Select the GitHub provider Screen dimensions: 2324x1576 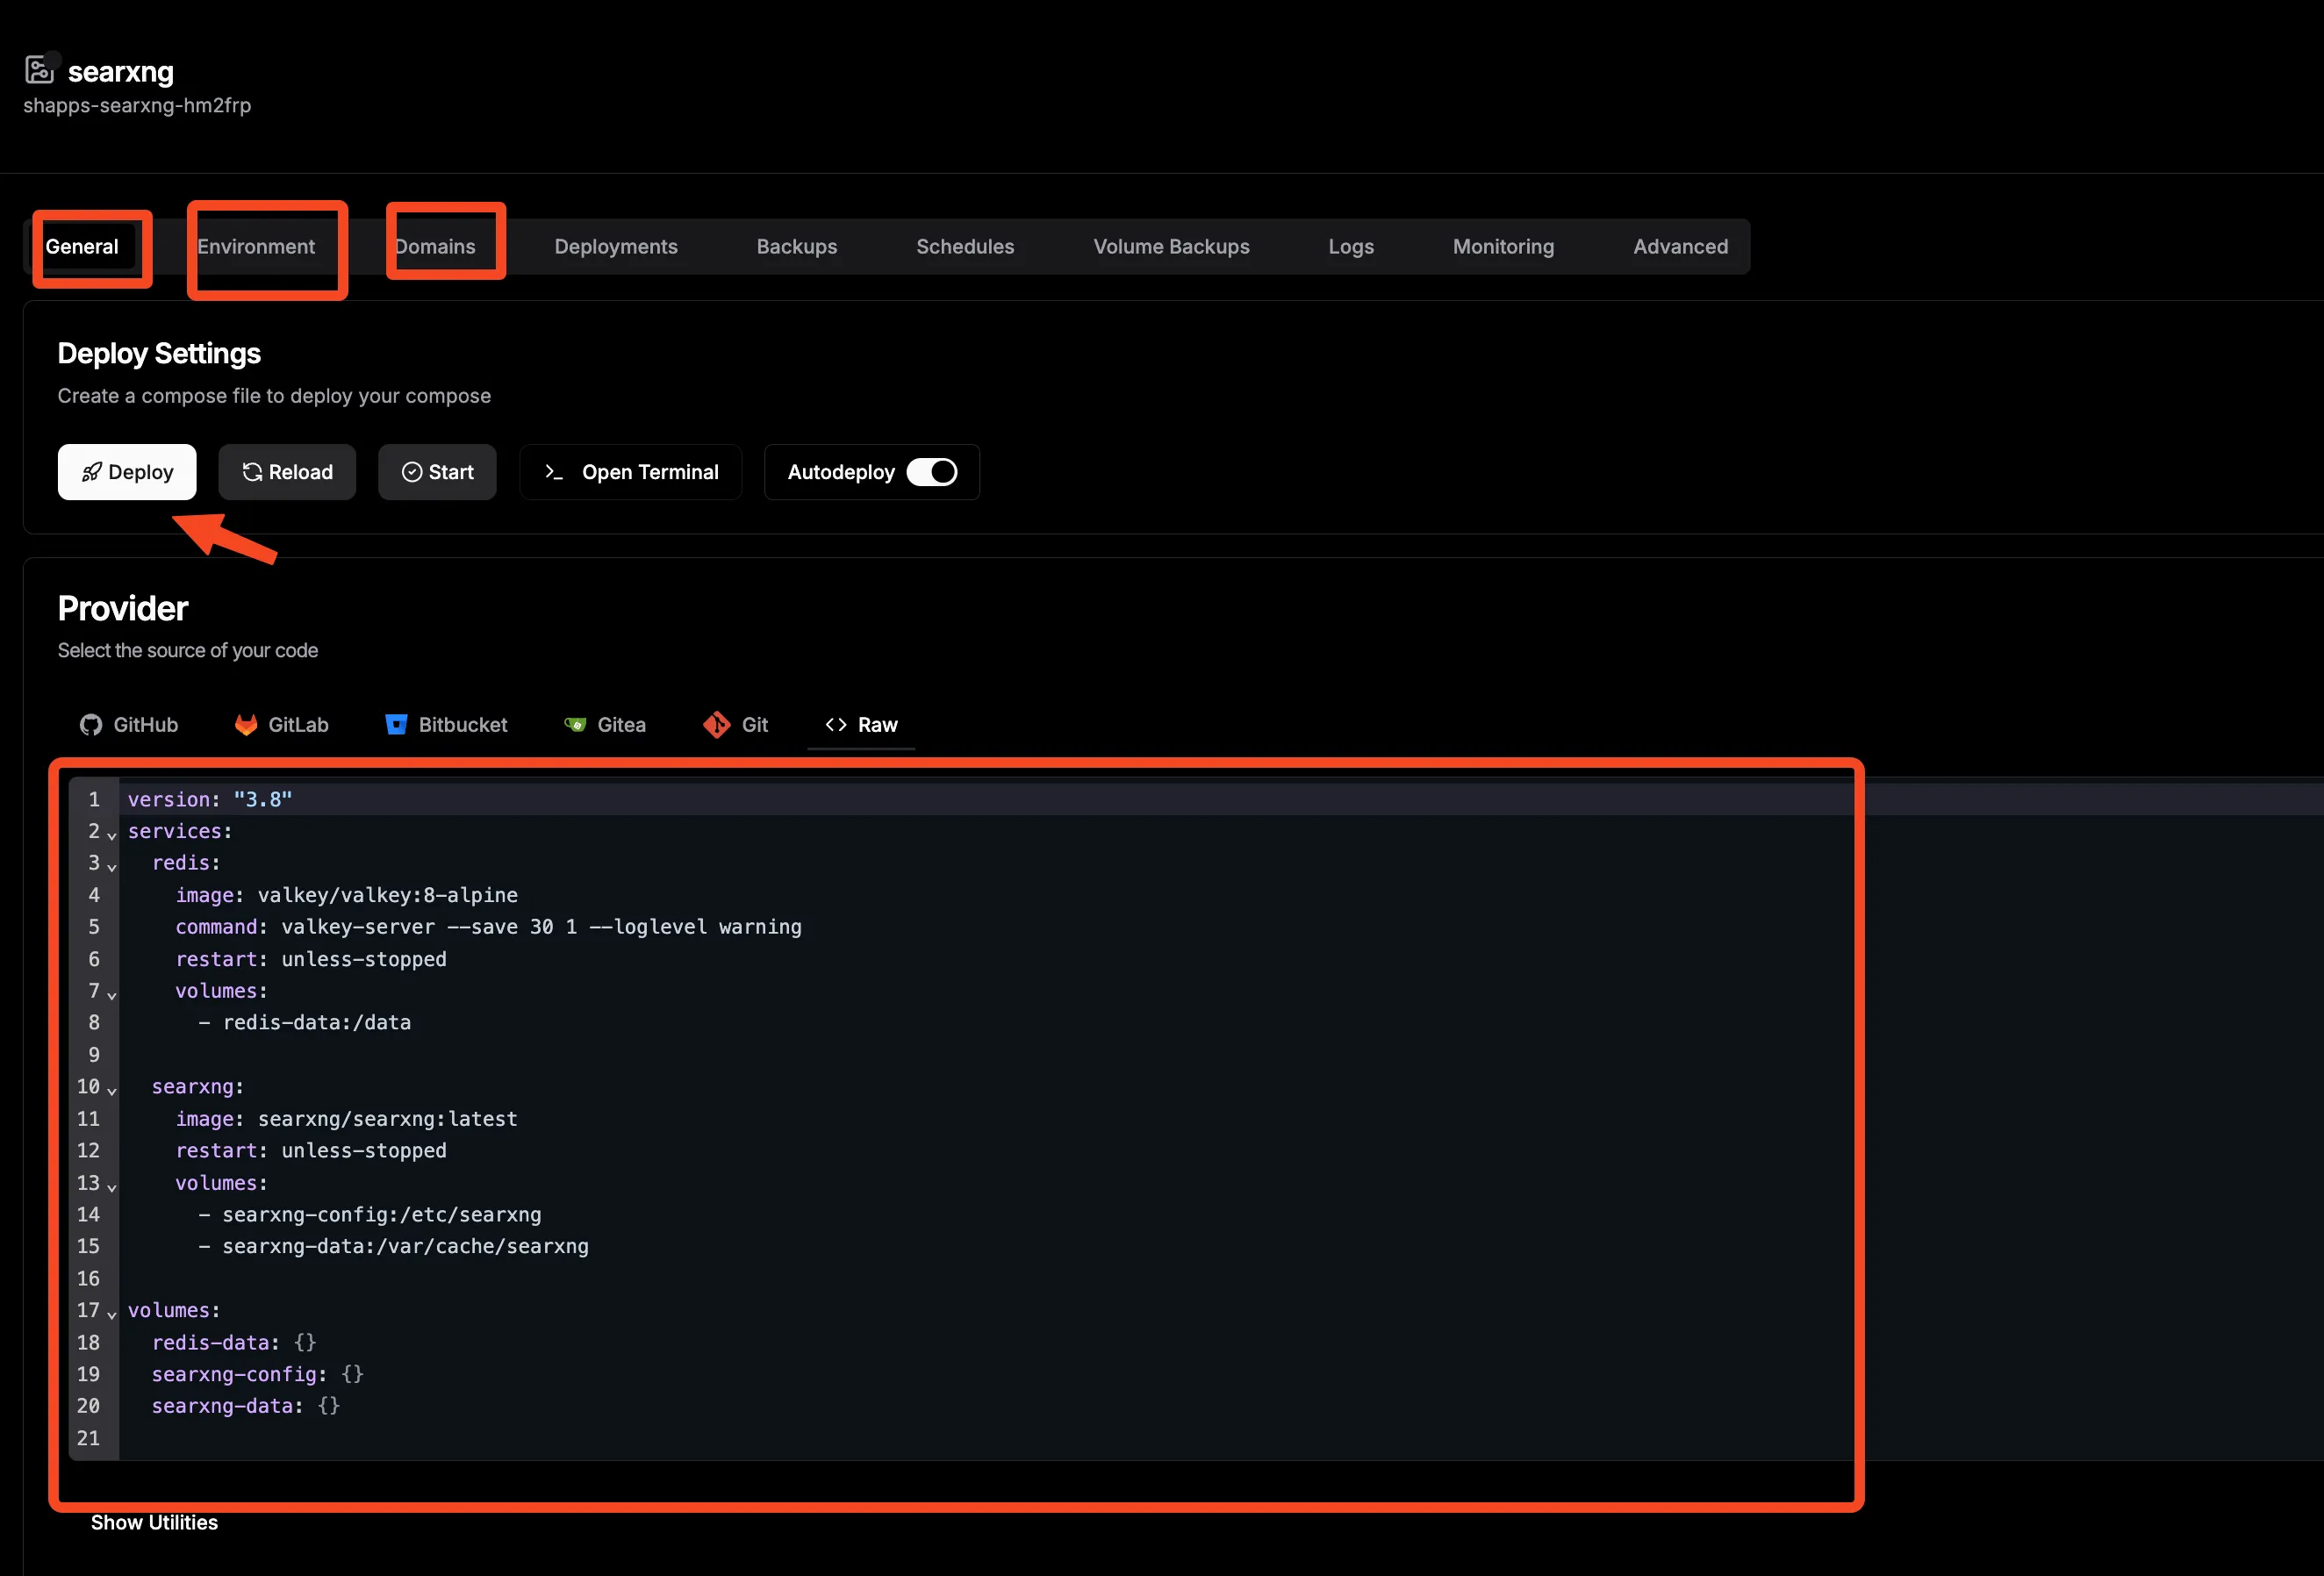pos(128,724)
